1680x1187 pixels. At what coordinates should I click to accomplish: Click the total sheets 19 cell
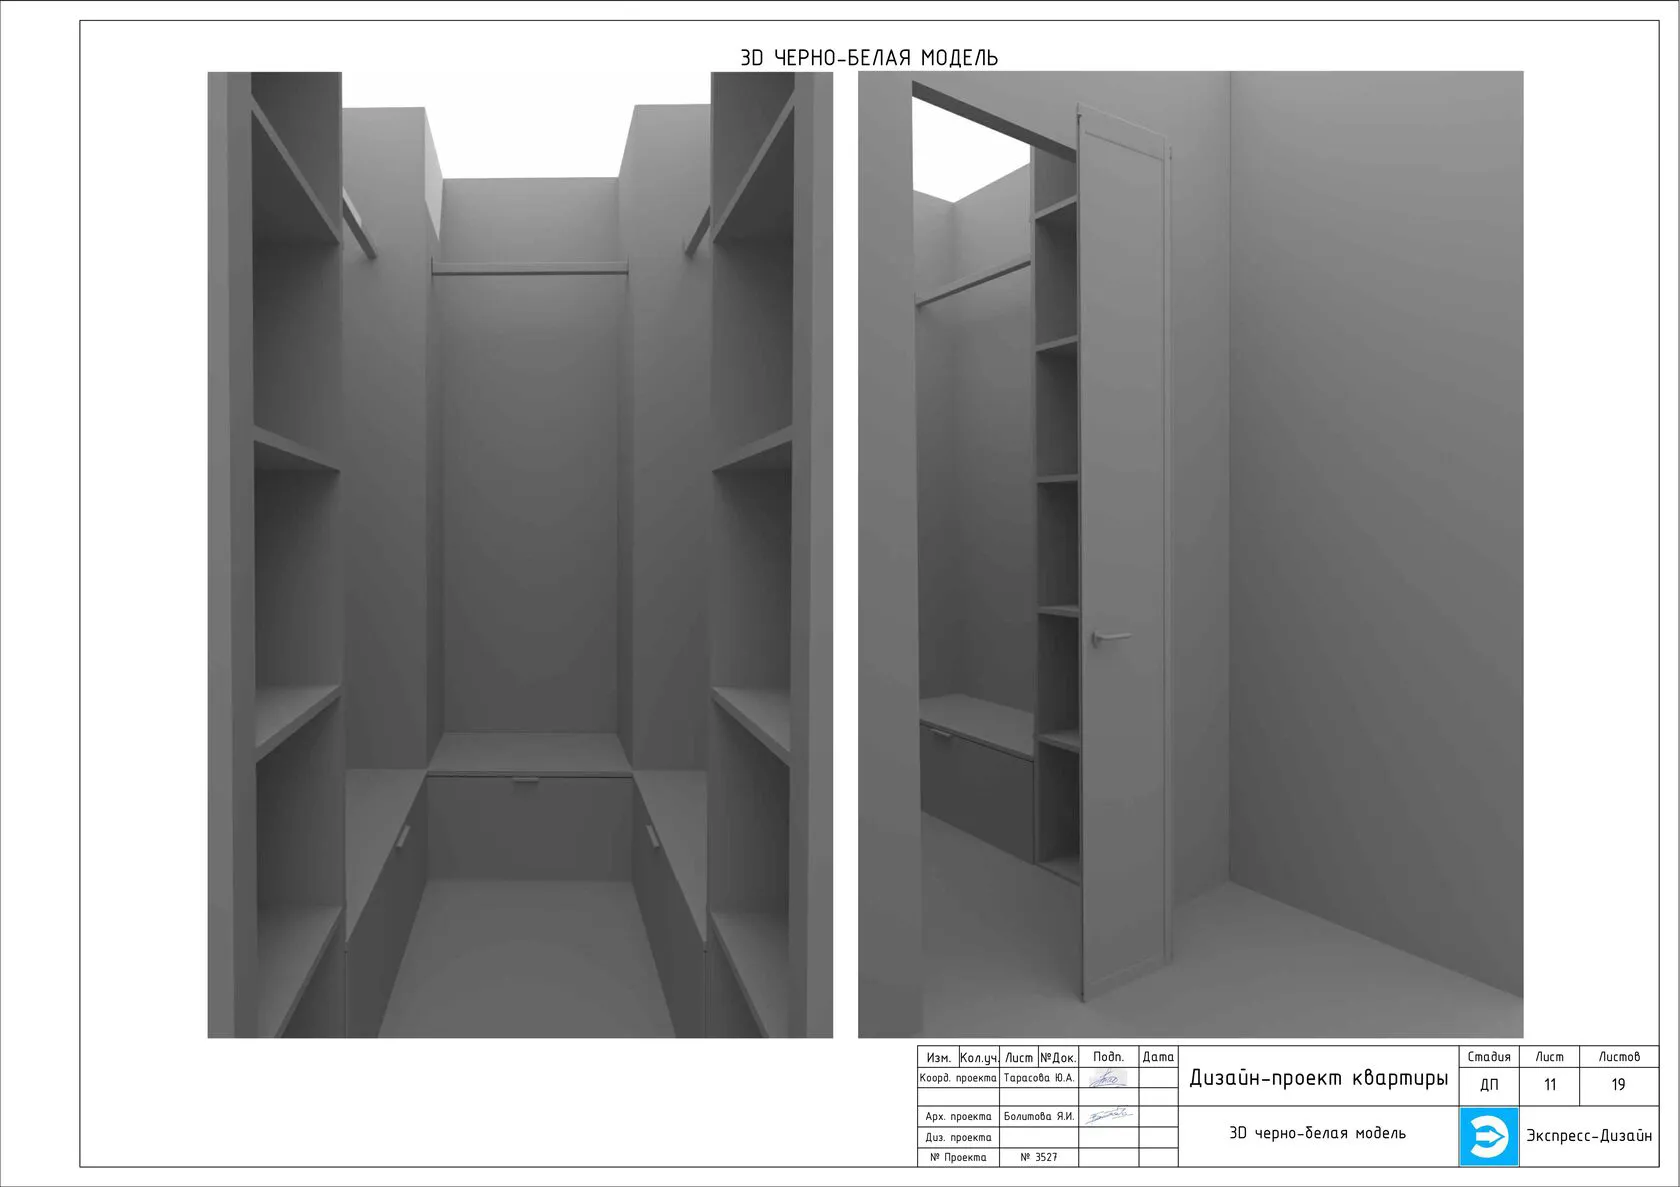(1618, 1085)
